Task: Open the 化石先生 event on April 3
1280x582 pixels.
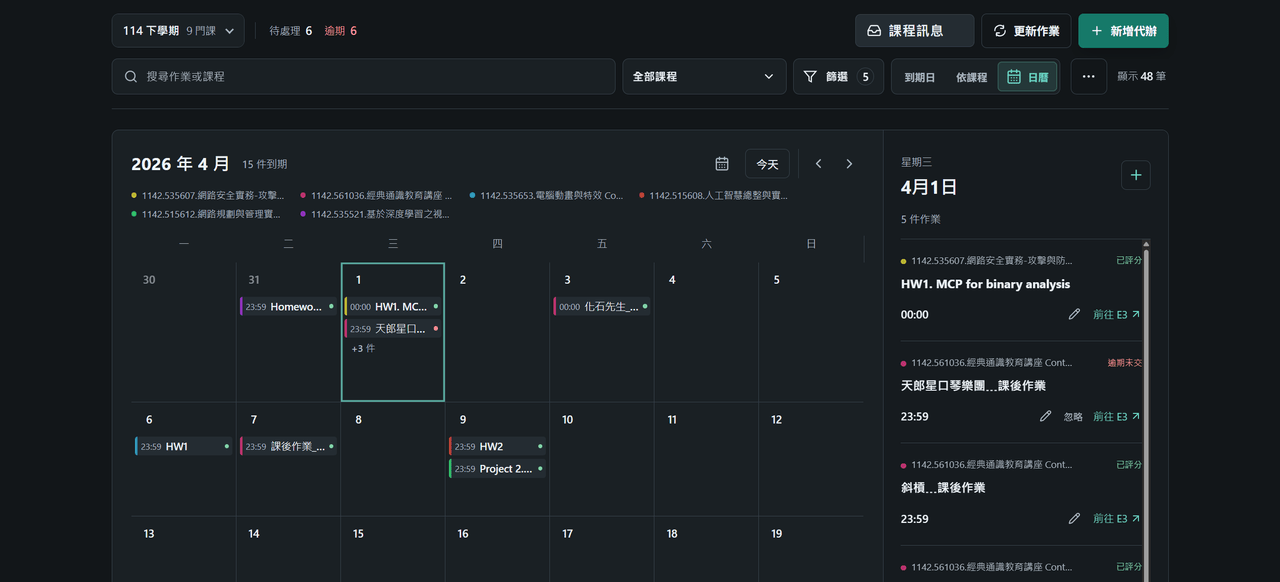Action: coord(602,307)
